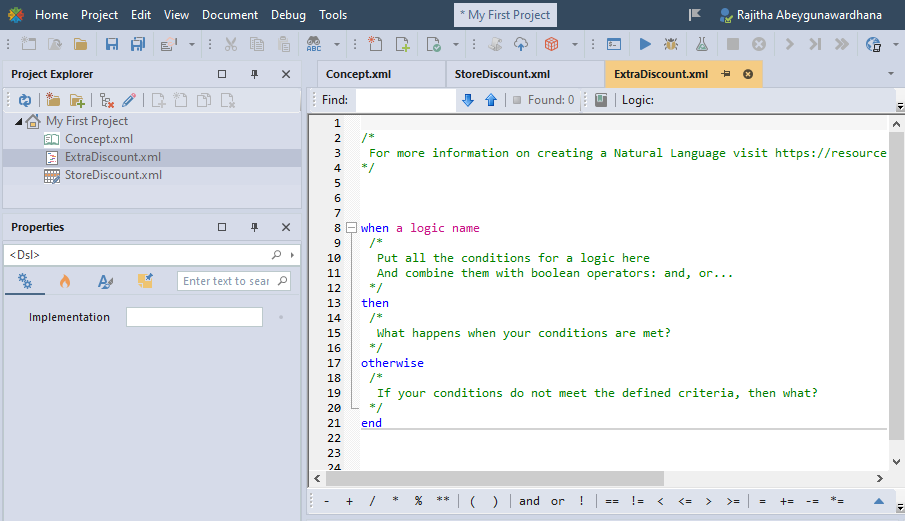Expand the operator bar with blue up arrow
The image size is (905, 521).
click(x=878, y=501)
